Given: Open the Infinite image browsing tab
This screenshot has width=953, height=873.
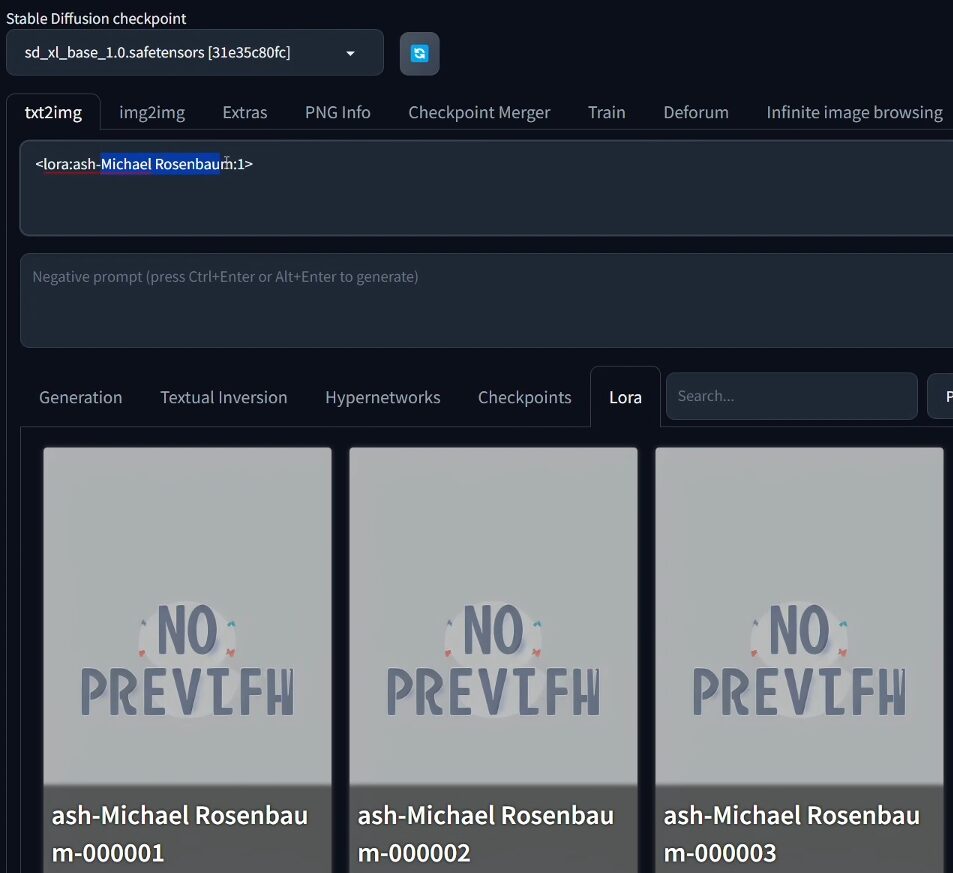Looking at the screenshot, I should pyautogui.click(x=854, y=112).
